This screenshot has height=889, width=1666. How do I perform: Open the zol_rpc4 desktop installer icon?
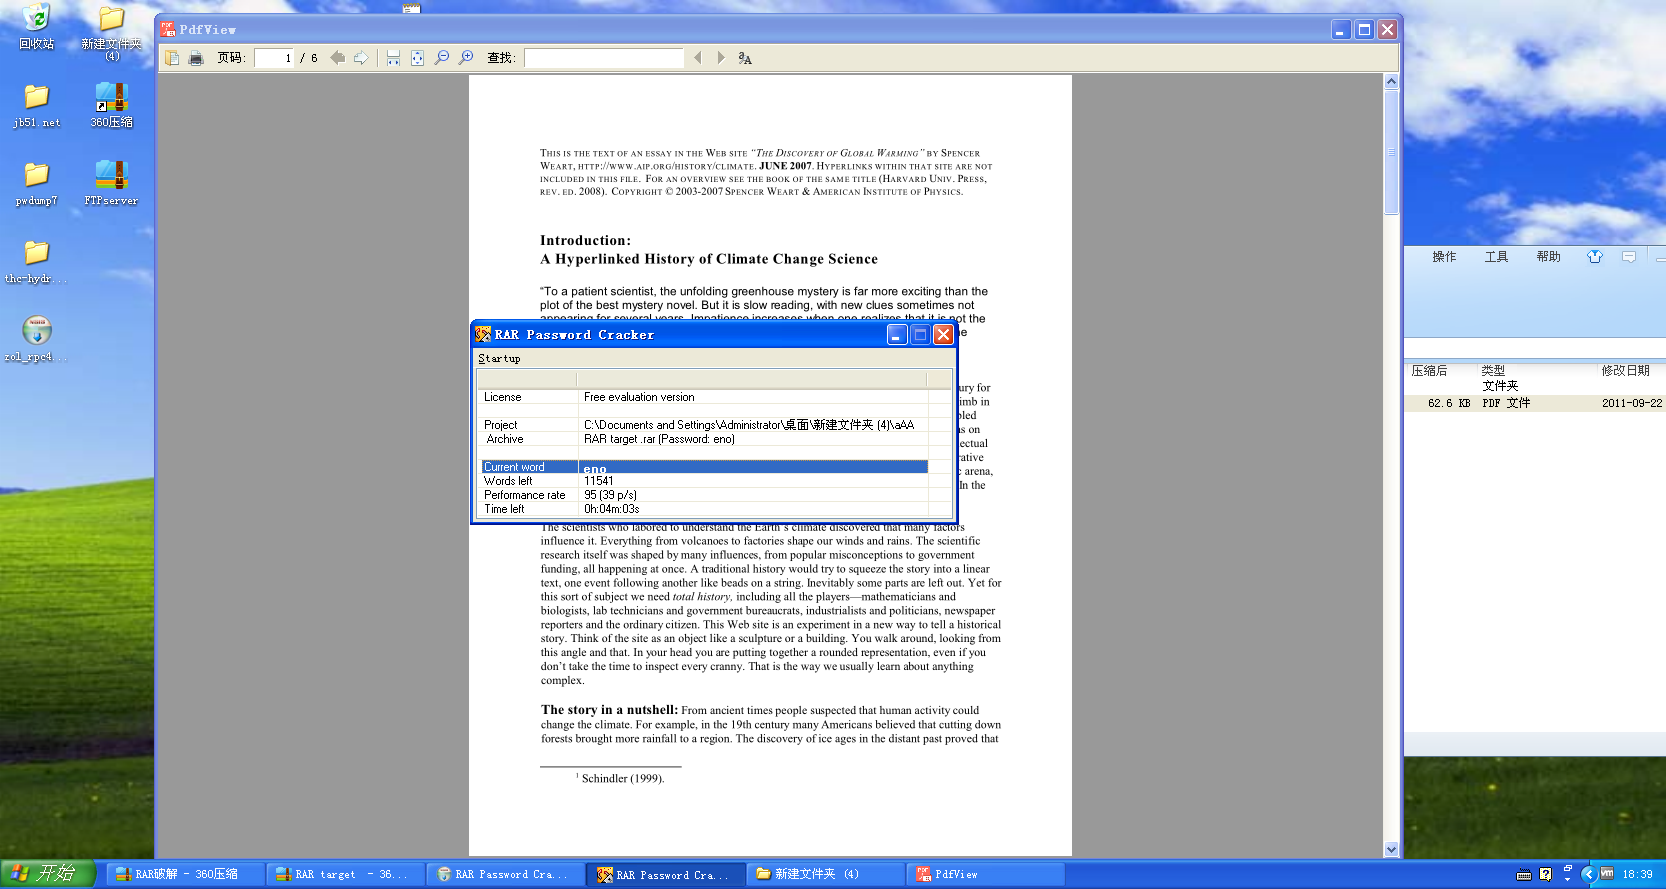[36, 339]
